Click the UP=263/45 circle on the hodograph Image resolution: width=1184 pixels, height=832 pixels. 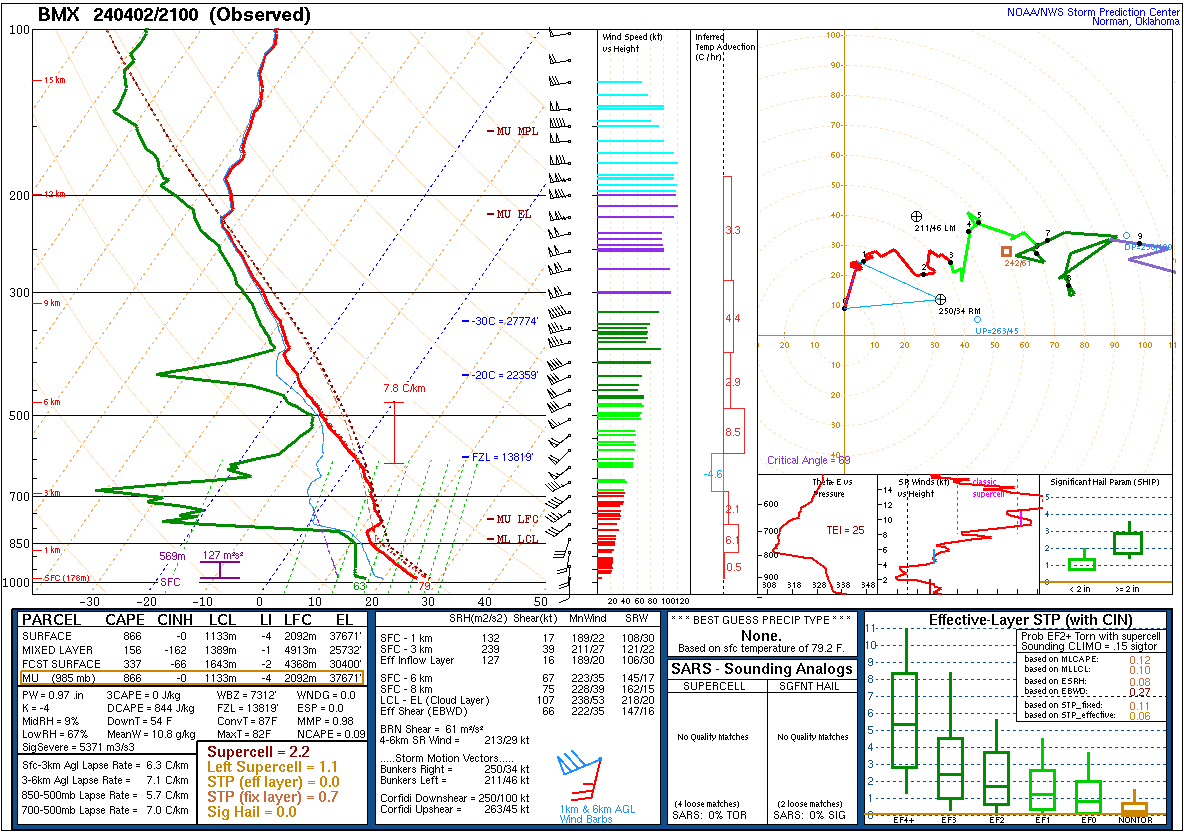977,319
